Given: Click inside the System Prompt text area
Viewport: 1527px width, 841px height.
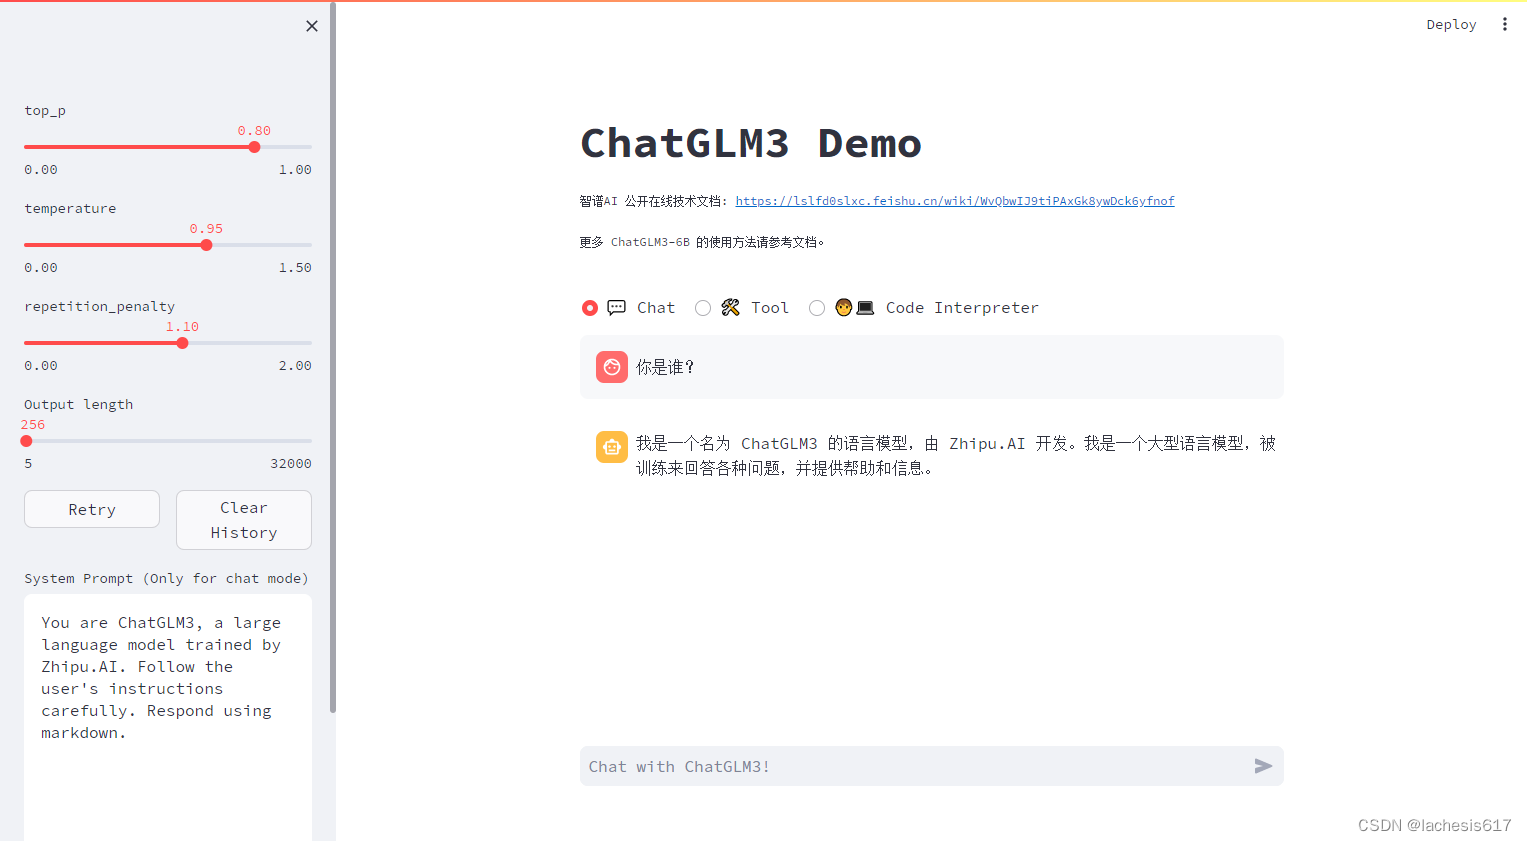Looking at the screenshot, I should [168, 718].
